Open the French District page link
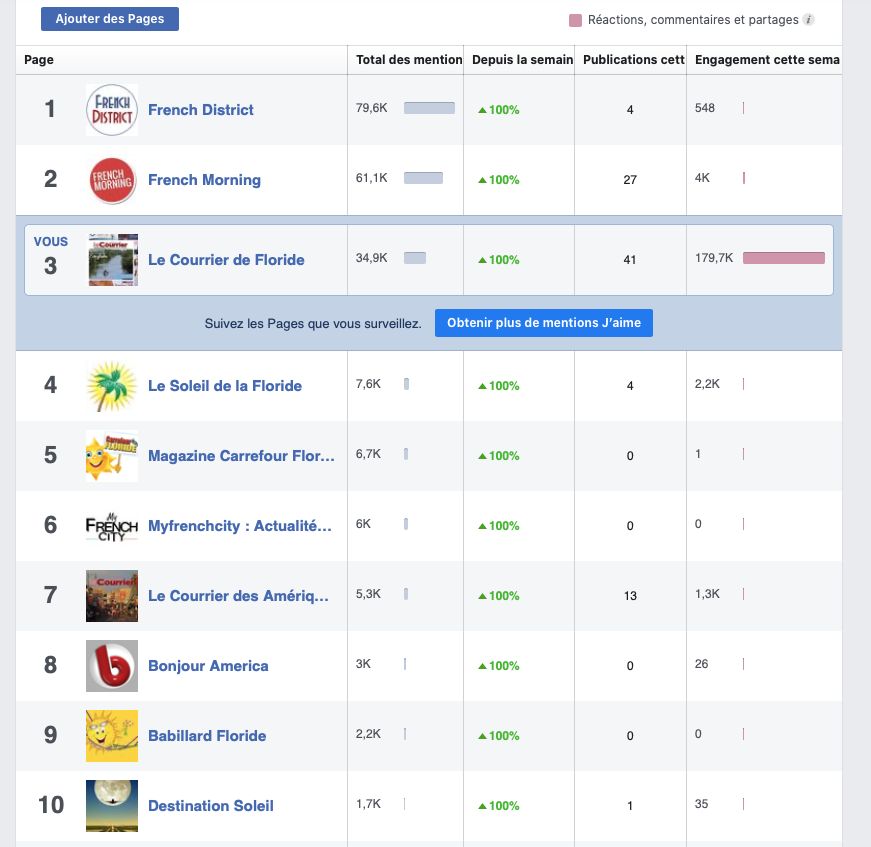Image resolution: width=871 pixels, height=847 pixels. pyautogui.click(x=201, y=110)
